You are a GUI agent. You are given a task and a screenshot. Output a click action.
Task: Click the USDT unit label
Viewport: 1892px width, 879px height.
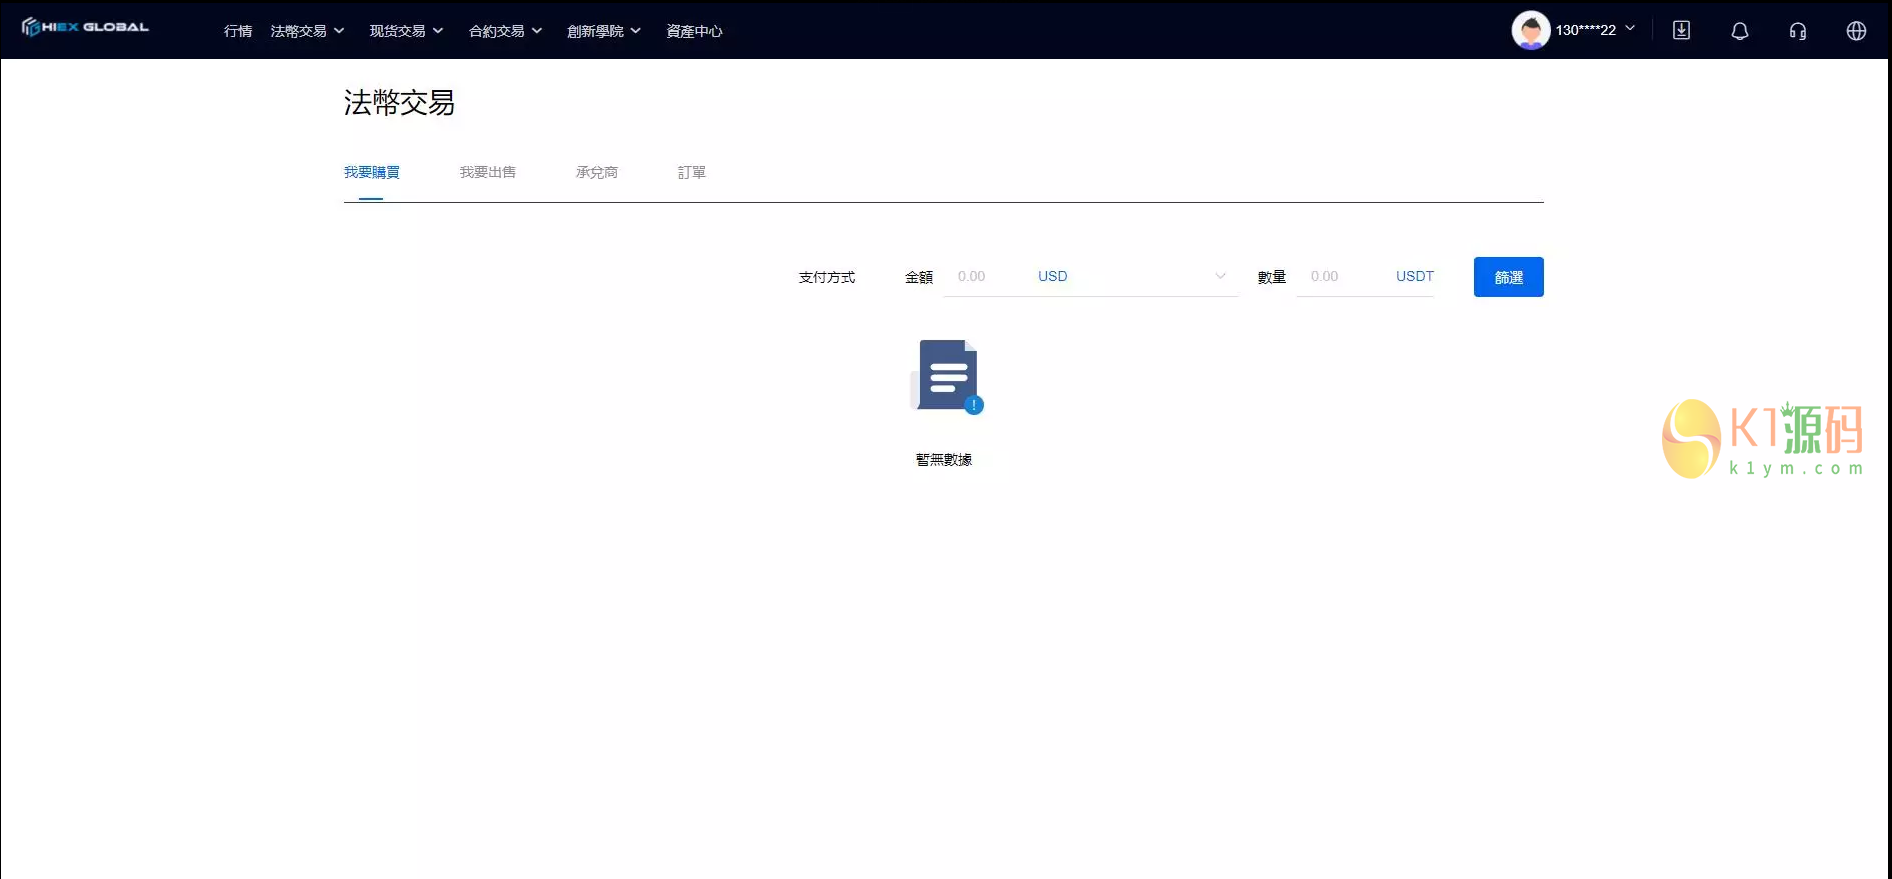[1415, 276]
